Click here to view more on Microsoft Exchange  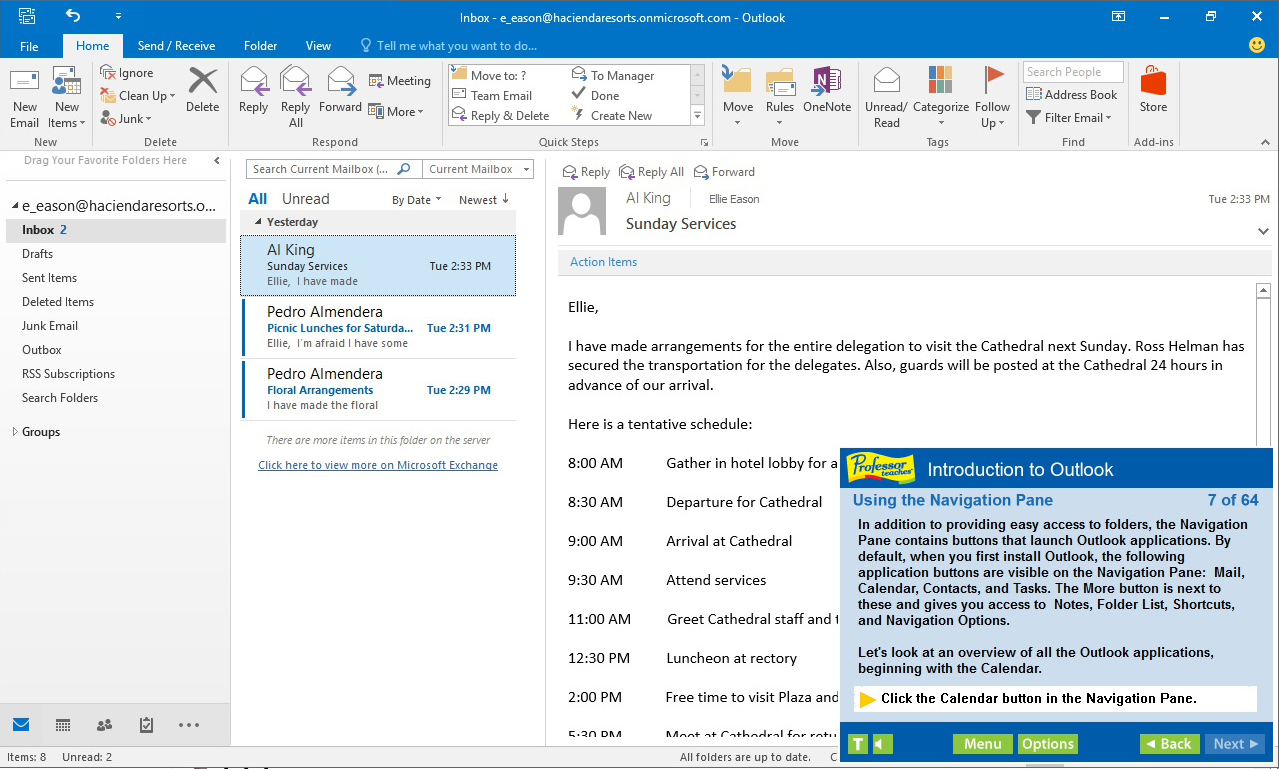click(378, 465)
